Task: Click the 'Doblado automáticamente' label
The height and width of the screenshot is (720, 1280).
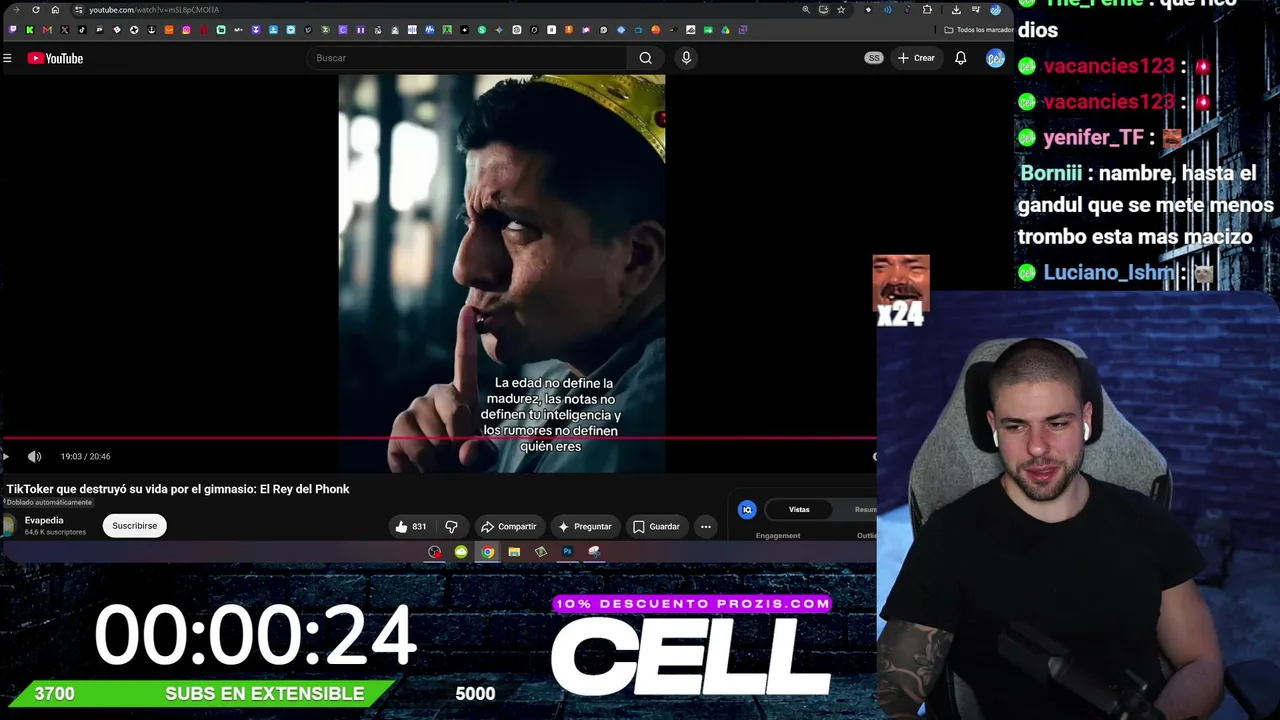Action: [49, 502]
